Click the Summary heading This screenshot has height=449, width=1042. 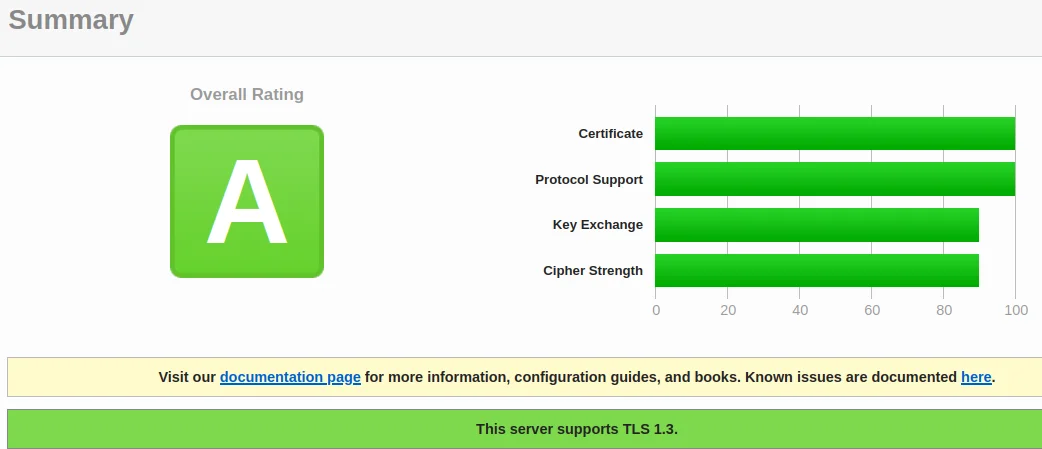point(71,20)
